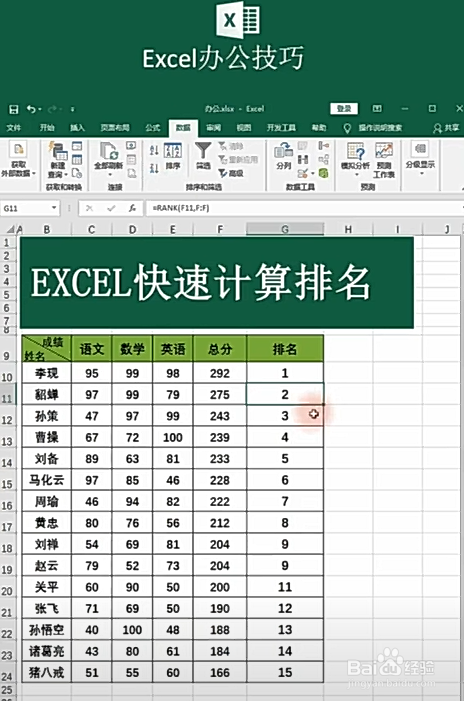Open the 文件 menu tab
The width and height of the screenshot is (464, 701).
pos(13,128)
